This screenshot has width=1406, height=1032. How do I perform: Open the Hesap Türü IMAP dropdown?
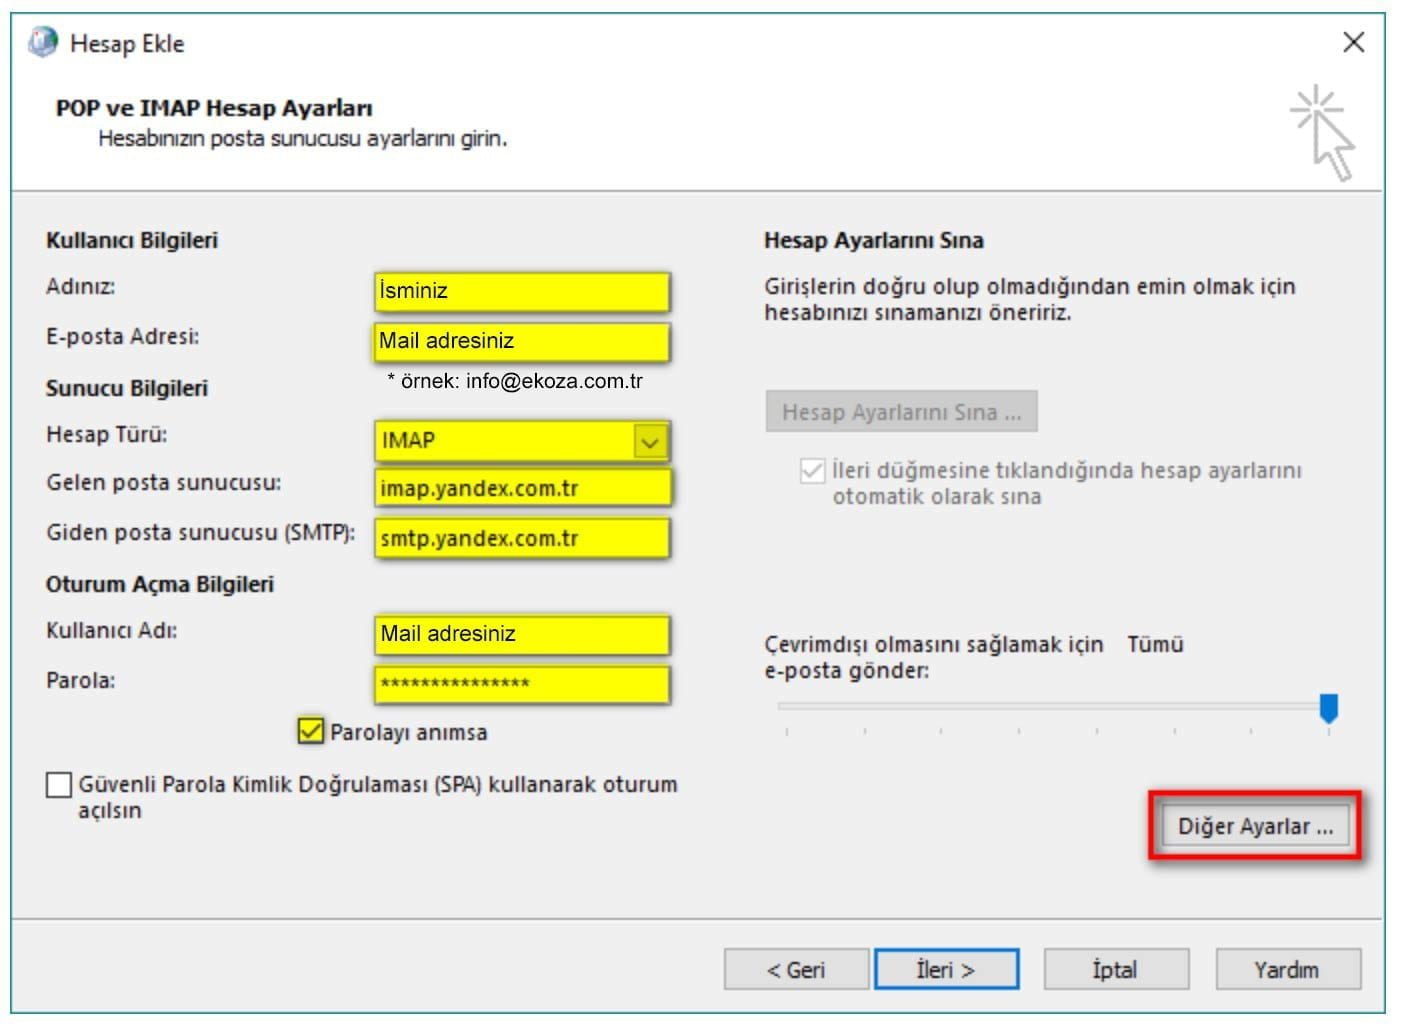650,441
